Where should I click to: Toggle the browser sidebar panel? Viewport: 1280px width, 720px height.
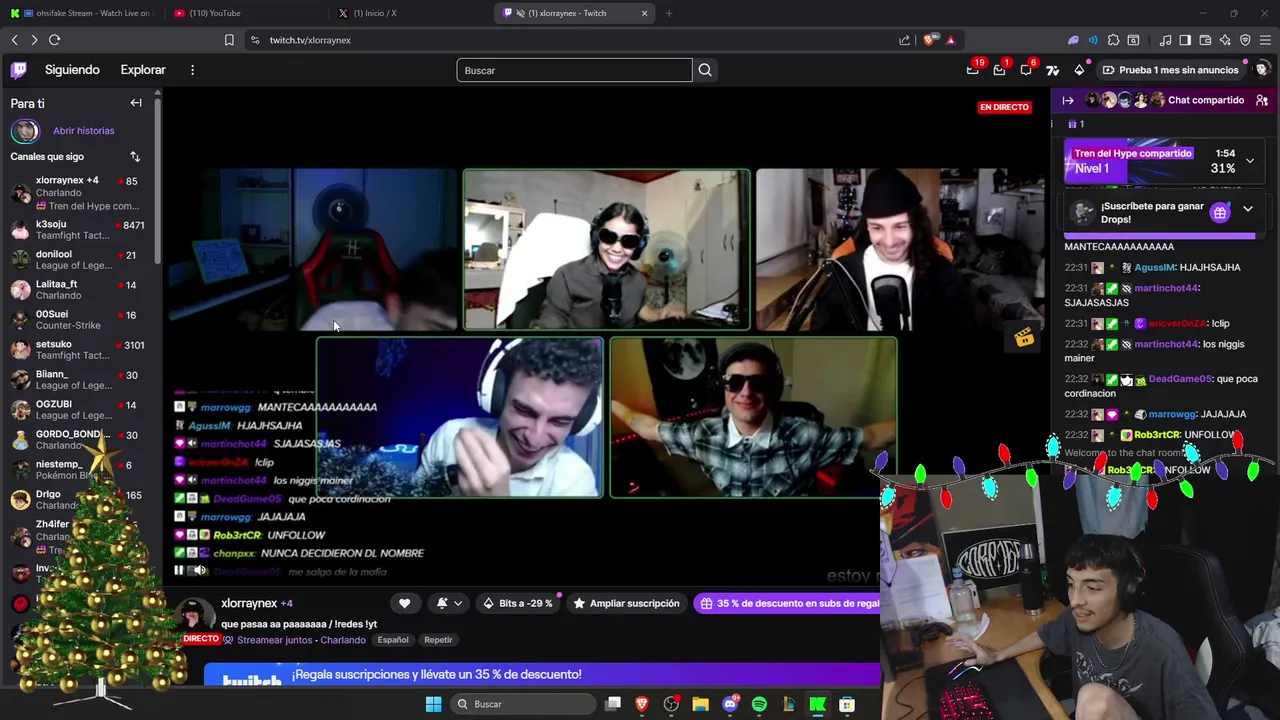click(1185, 40)
